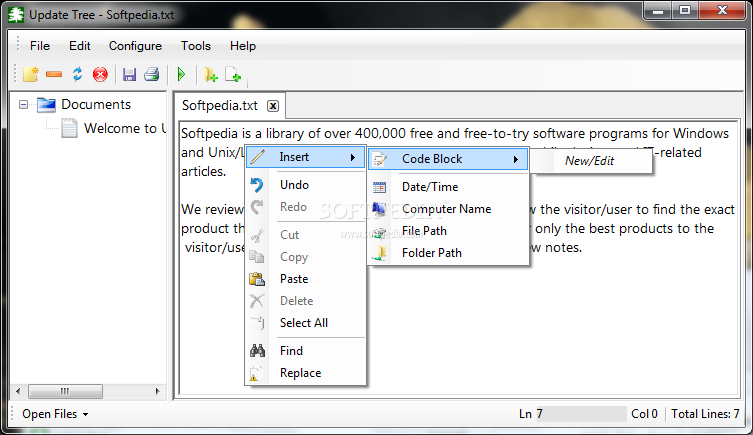Click the new document toolbar icon

point(31,74)
